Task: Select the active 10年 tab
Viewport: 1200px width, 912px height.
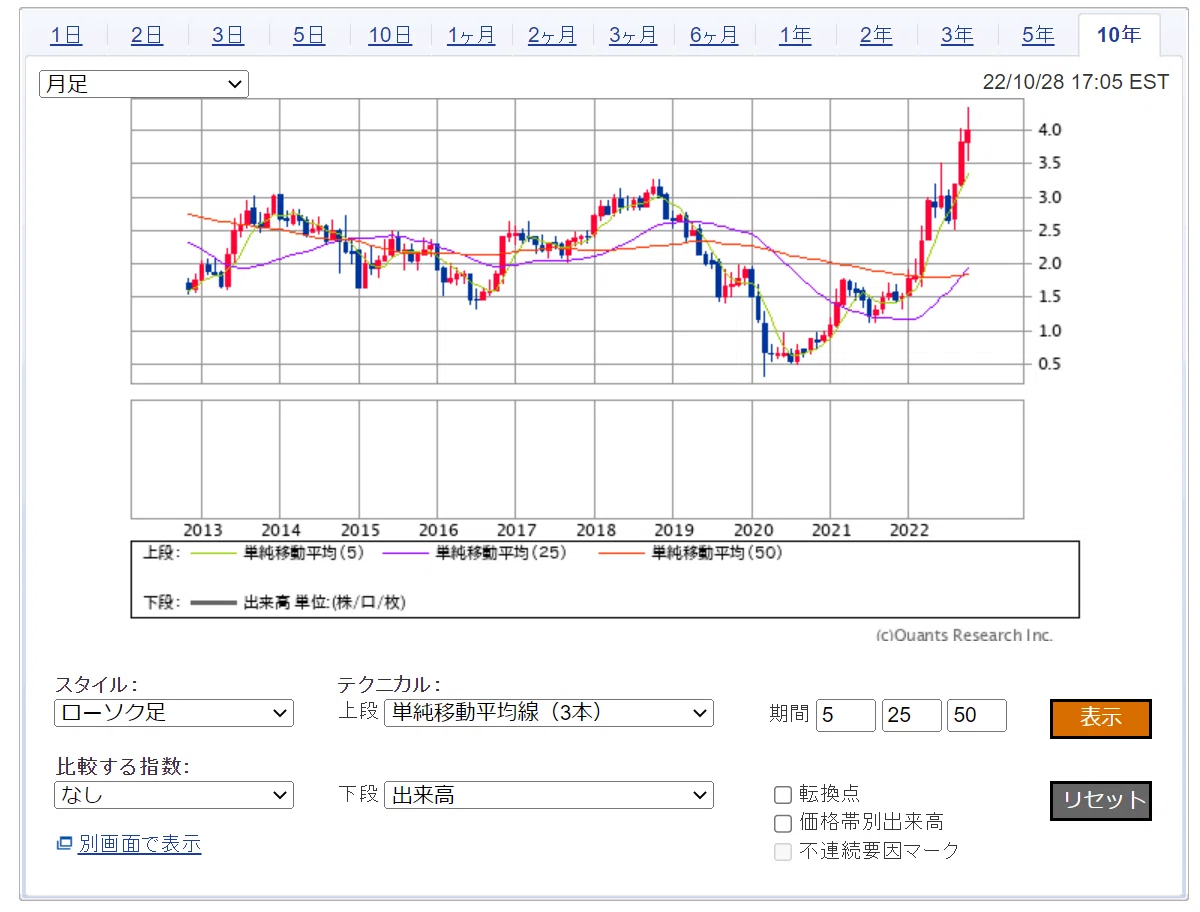Action: pos(1119,35)
